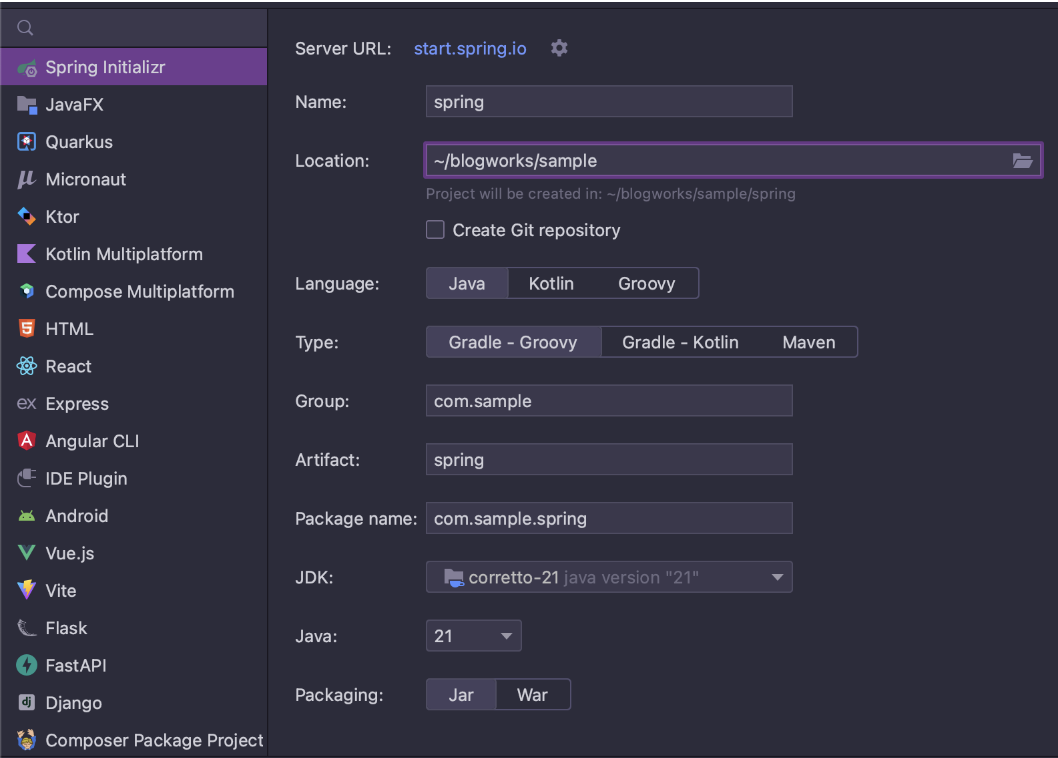This screenshot has width=1058, height=758.
Task: Set packaging to Jar
Action: [x=462, y=695]
